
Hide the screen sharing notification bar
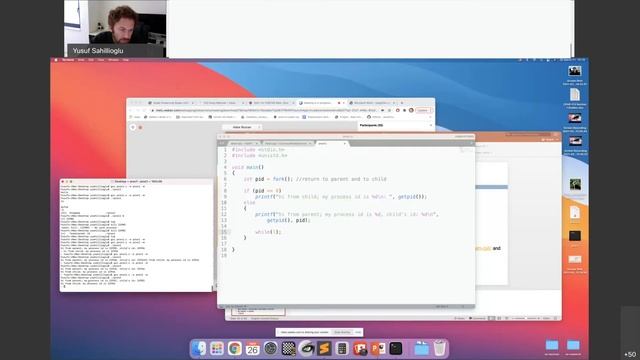tap(358, 332)
